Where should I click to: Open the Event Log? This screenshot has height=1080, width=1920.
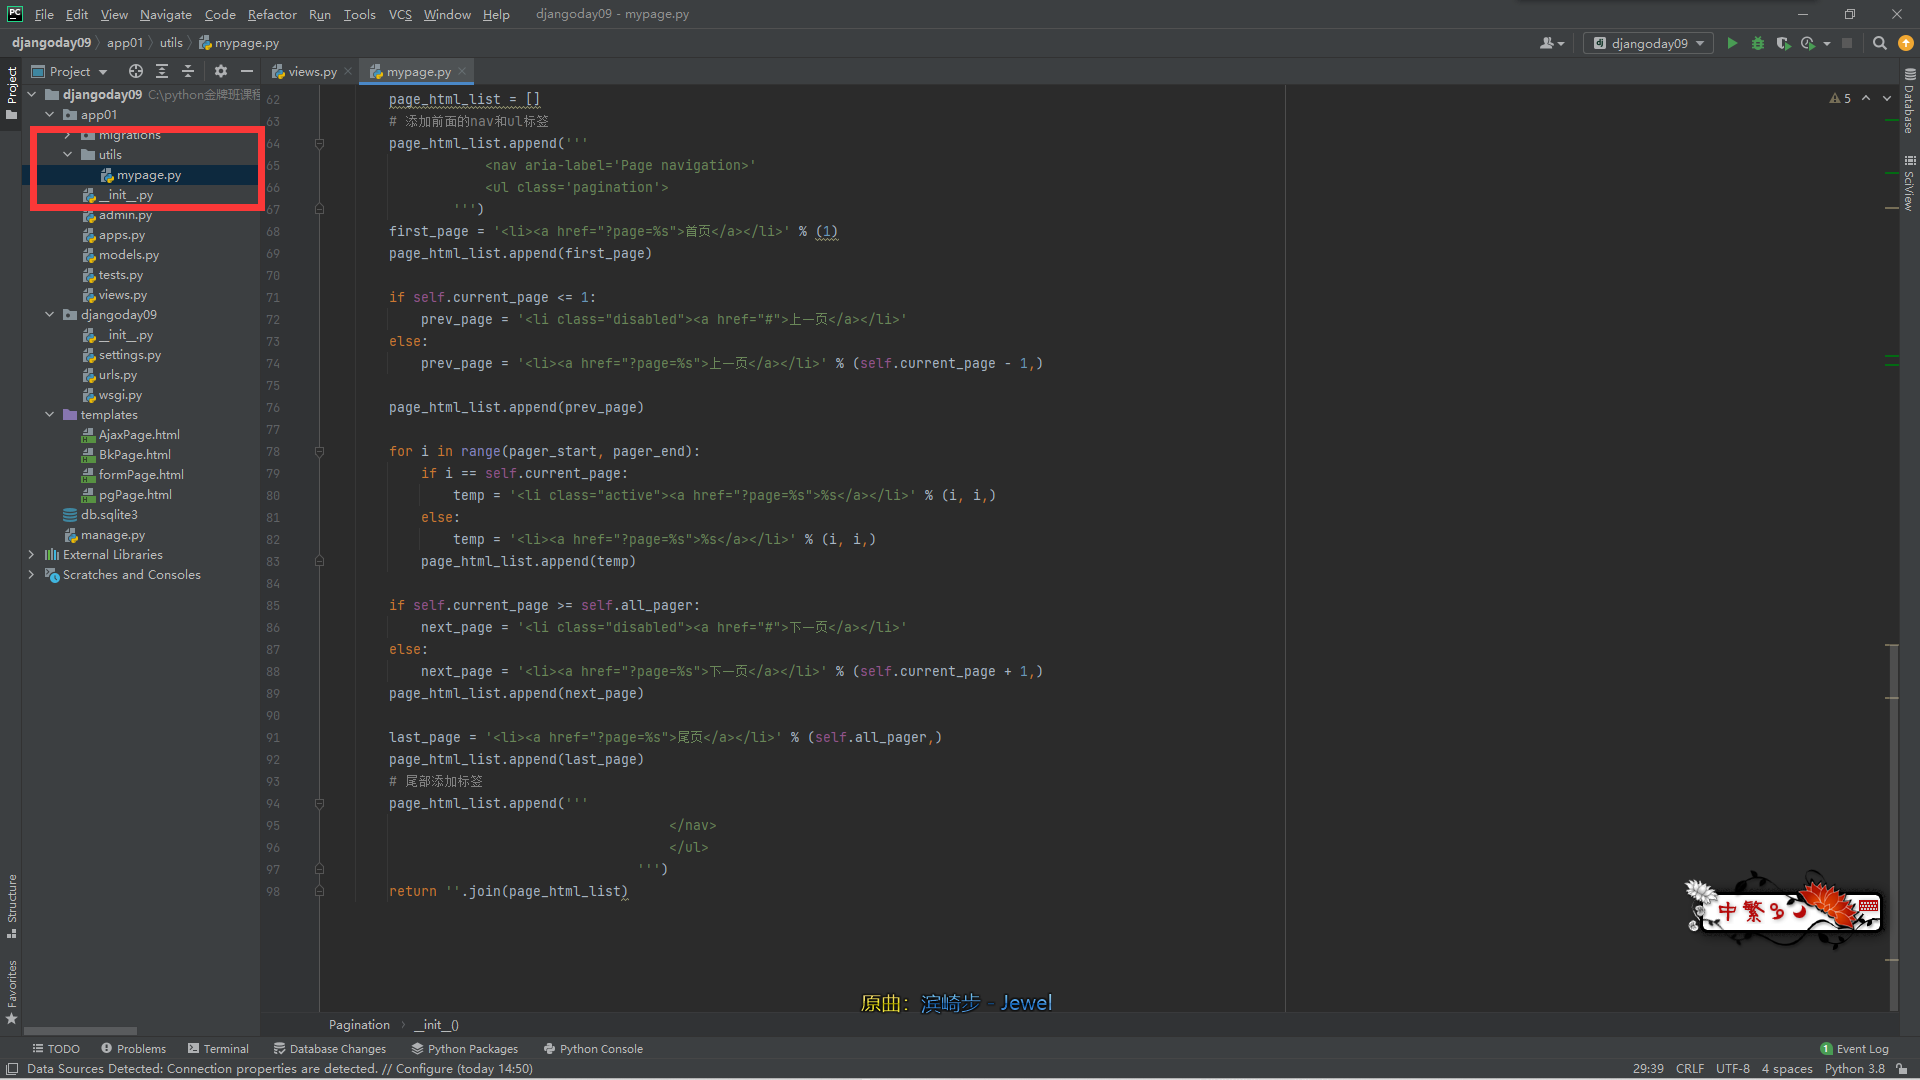(x=1854, y=1049)
